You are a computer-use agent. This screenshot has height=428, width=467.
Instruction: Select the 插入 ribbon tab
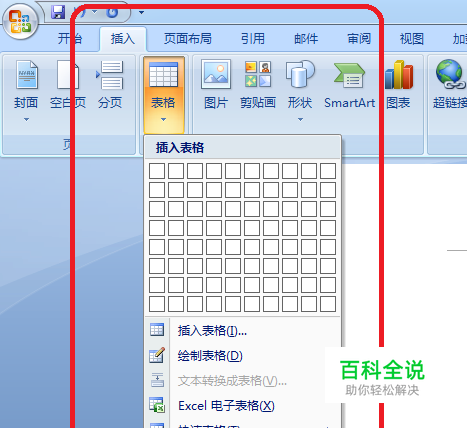click(123, 39)
